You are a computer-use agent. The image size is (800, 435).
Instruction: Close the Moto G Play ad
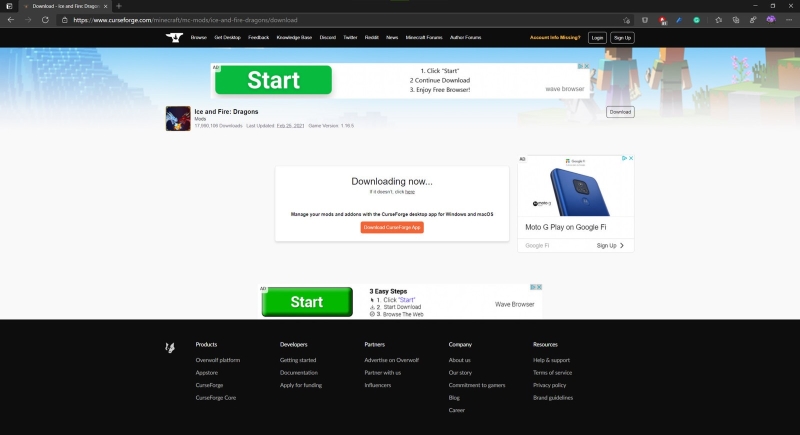(x=631, y=158)
